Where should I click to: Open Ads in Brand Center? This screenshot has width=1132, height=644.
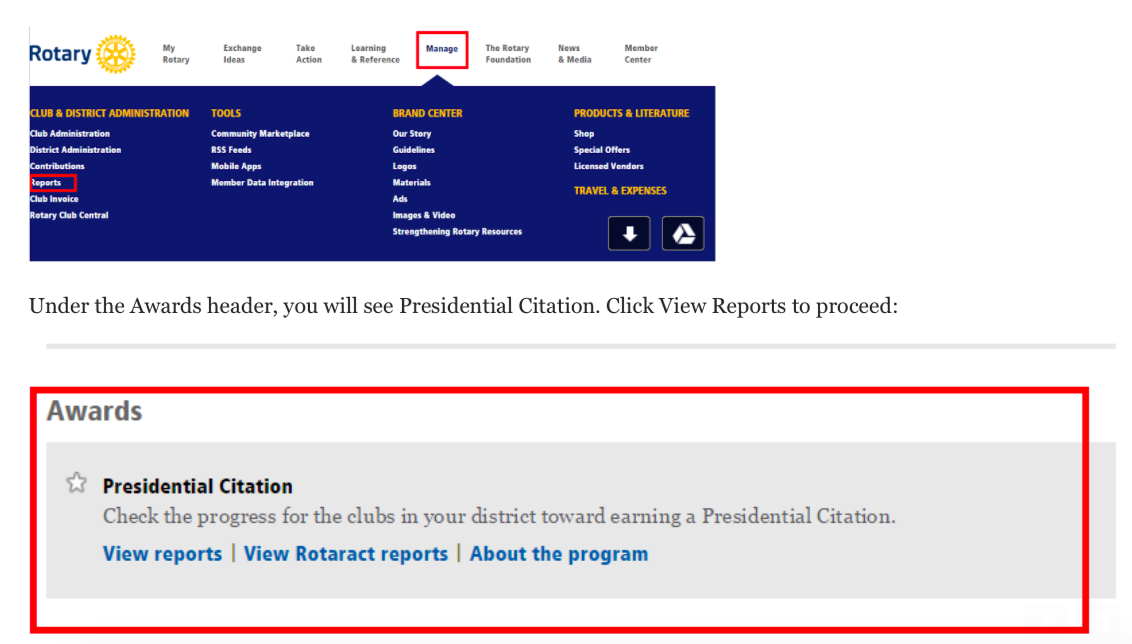[x=400, y=199]
